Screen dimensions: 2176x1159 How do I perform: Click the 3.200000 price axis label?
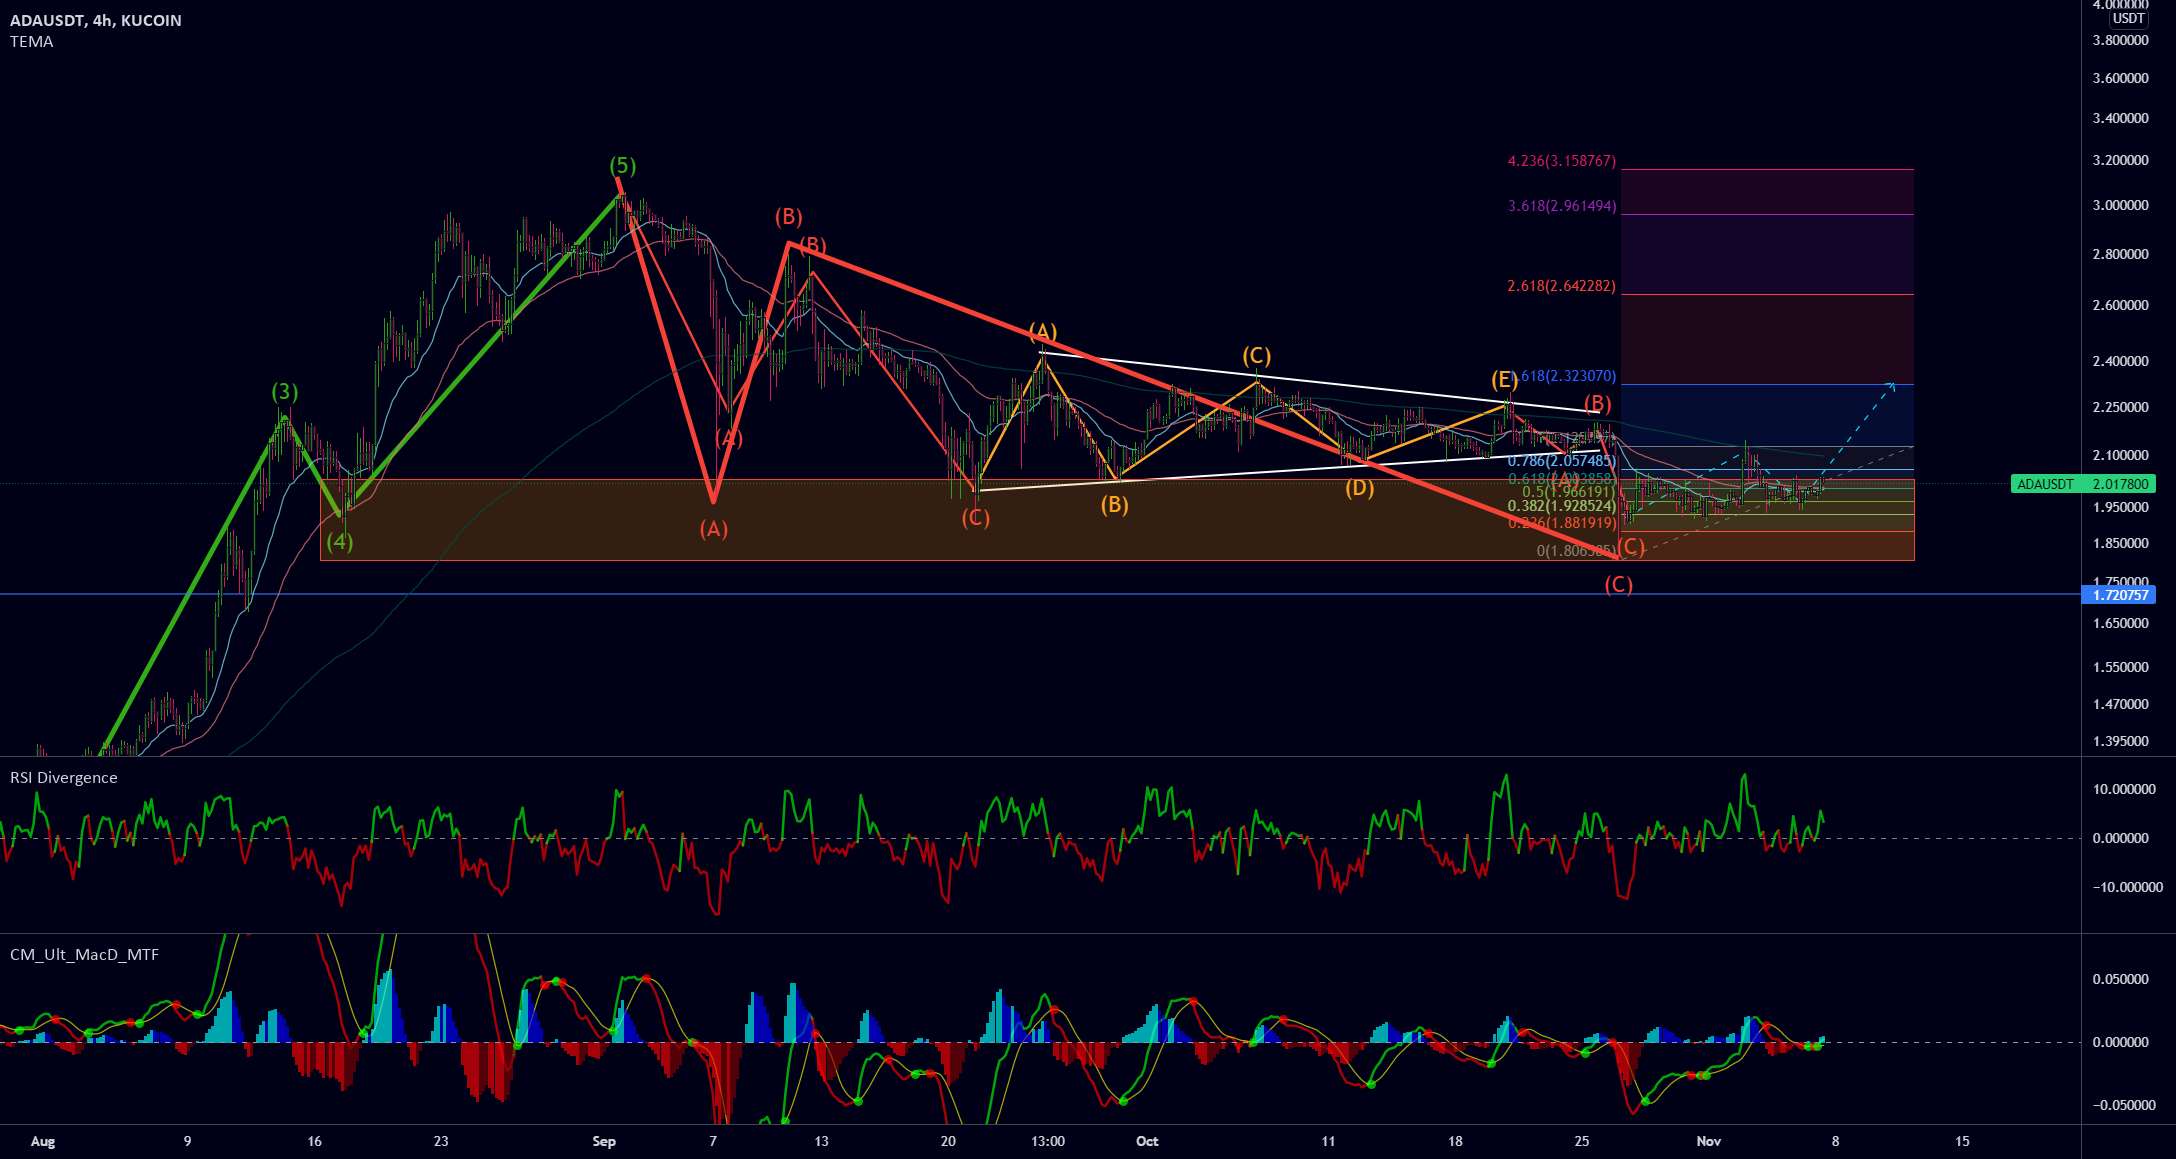pos(2120,160)
